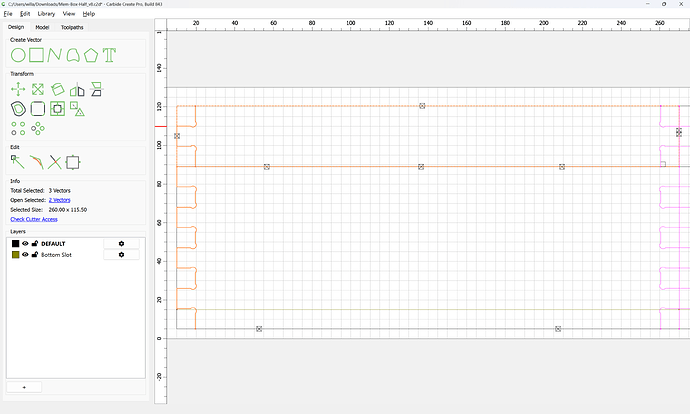The image size is (690, 414).
Task: Open the Edit menu
Action: (25, 14)
